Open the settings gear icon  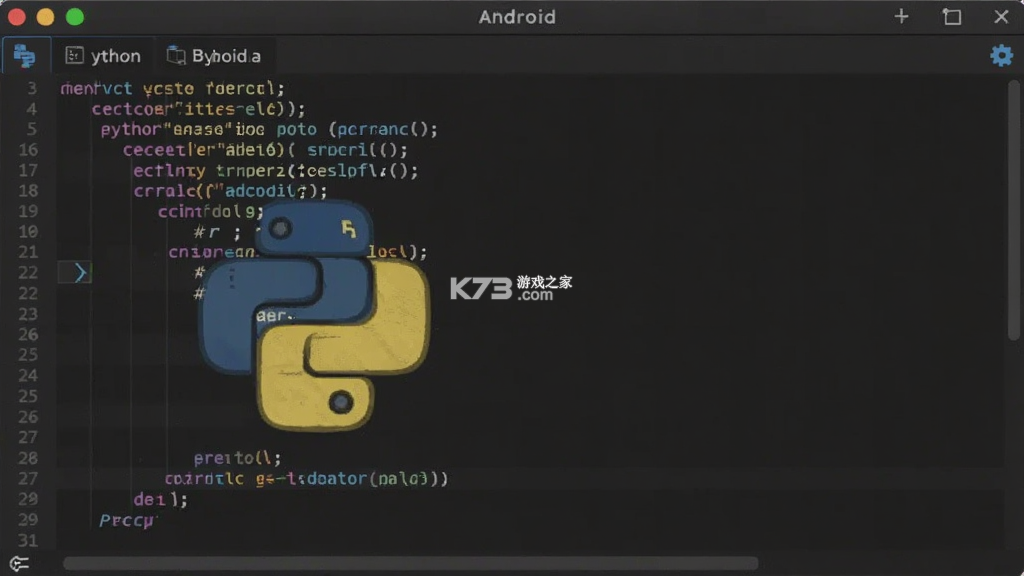pos(1001,56)
